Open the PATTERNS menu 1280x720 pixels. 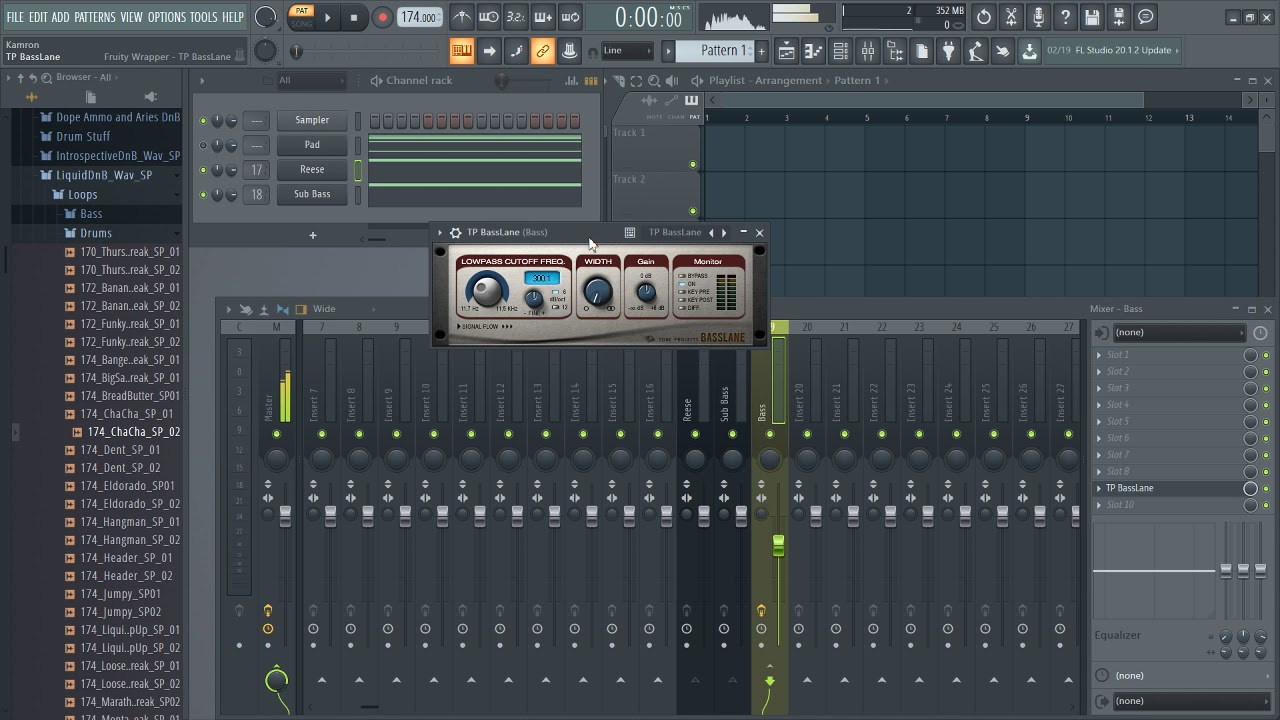click(x=95, y=17)
